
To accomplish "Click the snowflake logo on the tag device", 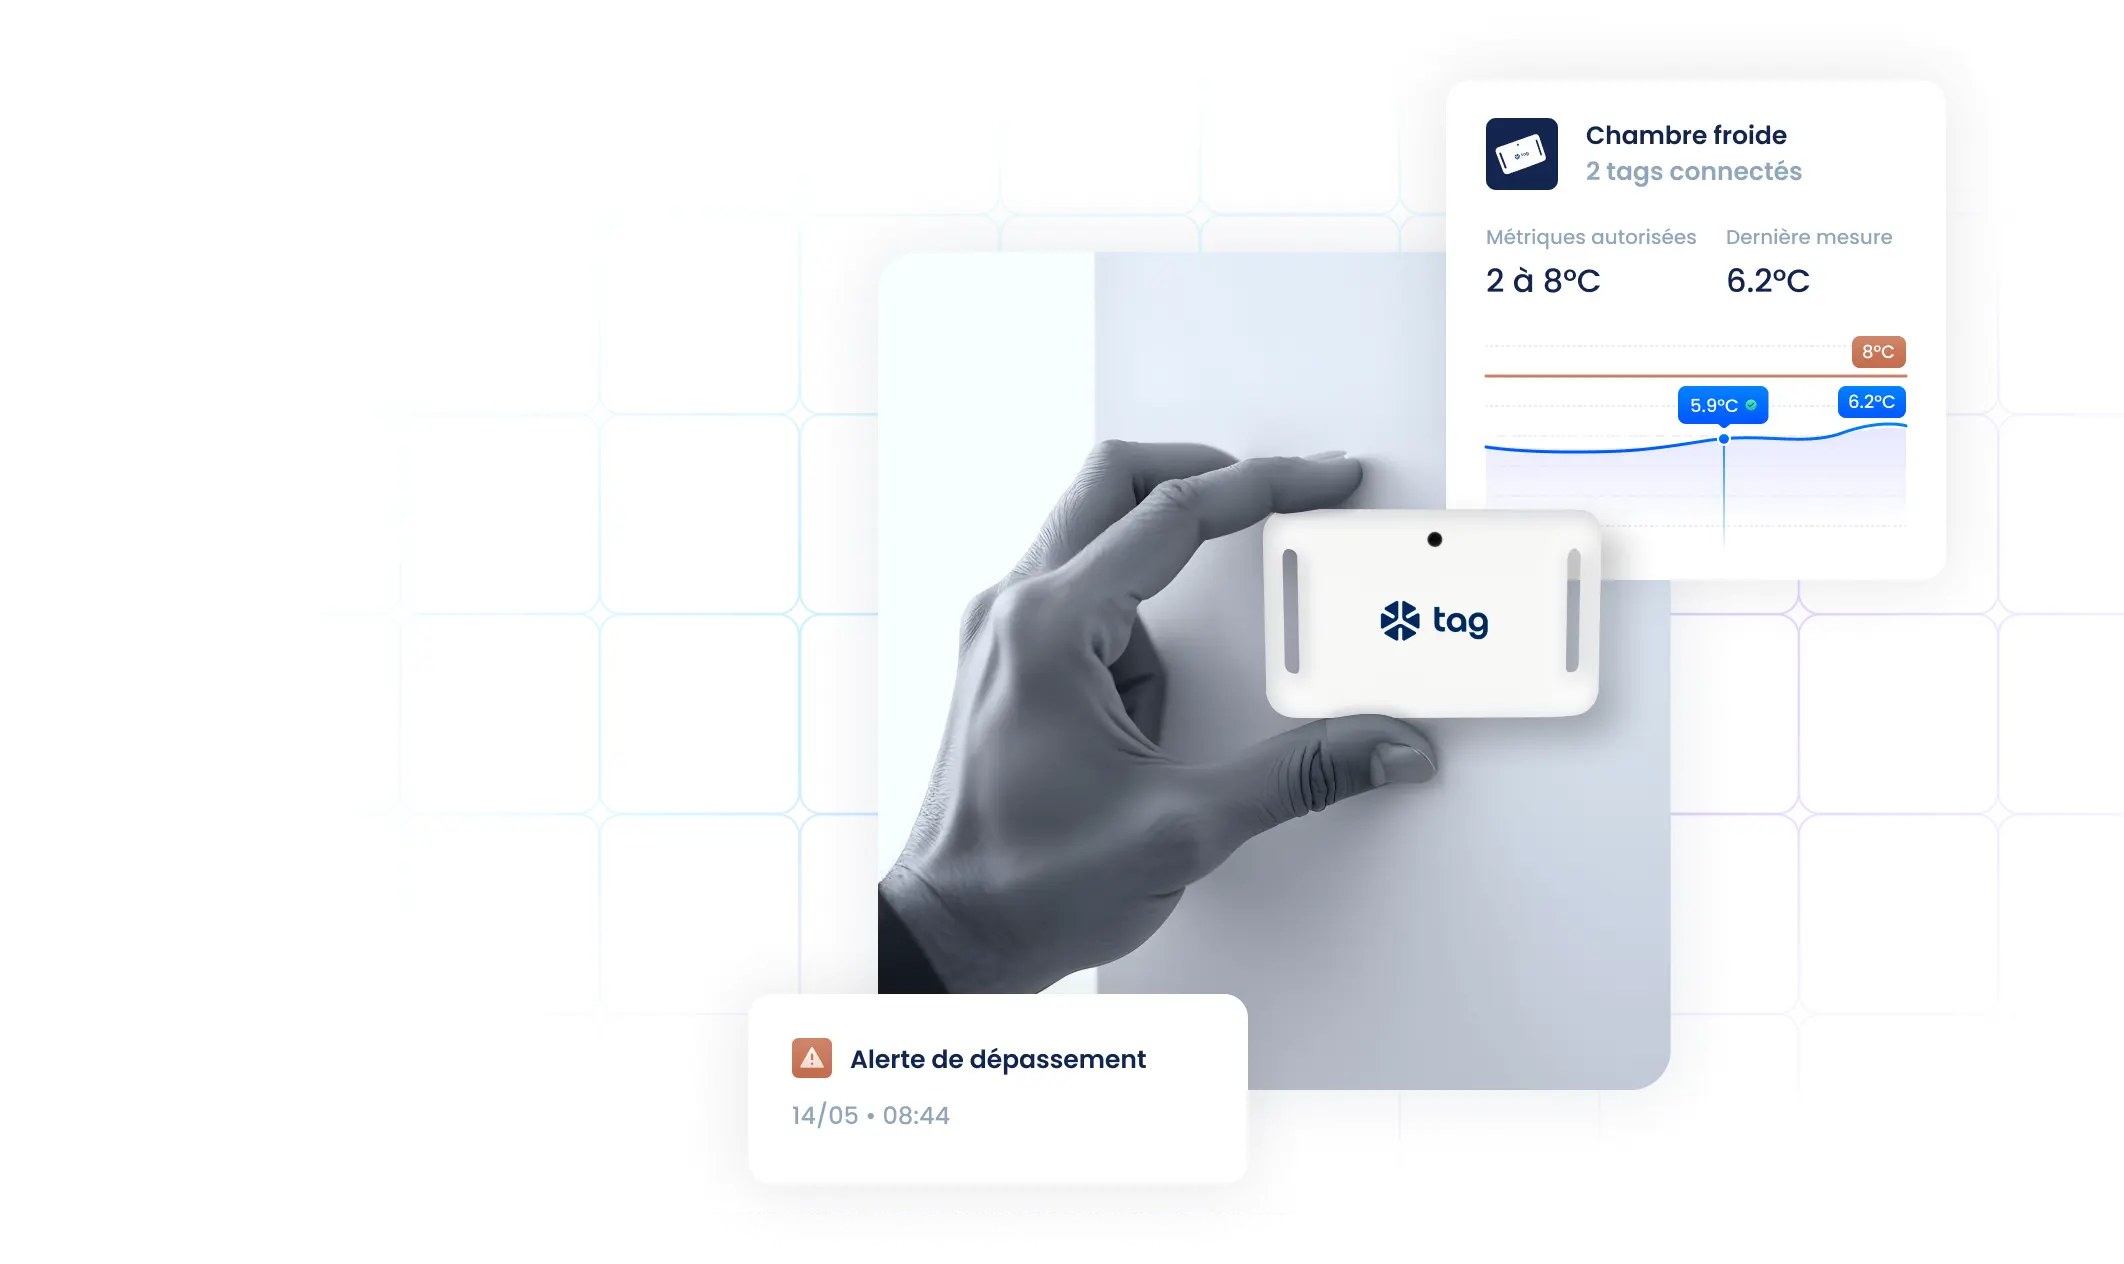I will 1400,621.
